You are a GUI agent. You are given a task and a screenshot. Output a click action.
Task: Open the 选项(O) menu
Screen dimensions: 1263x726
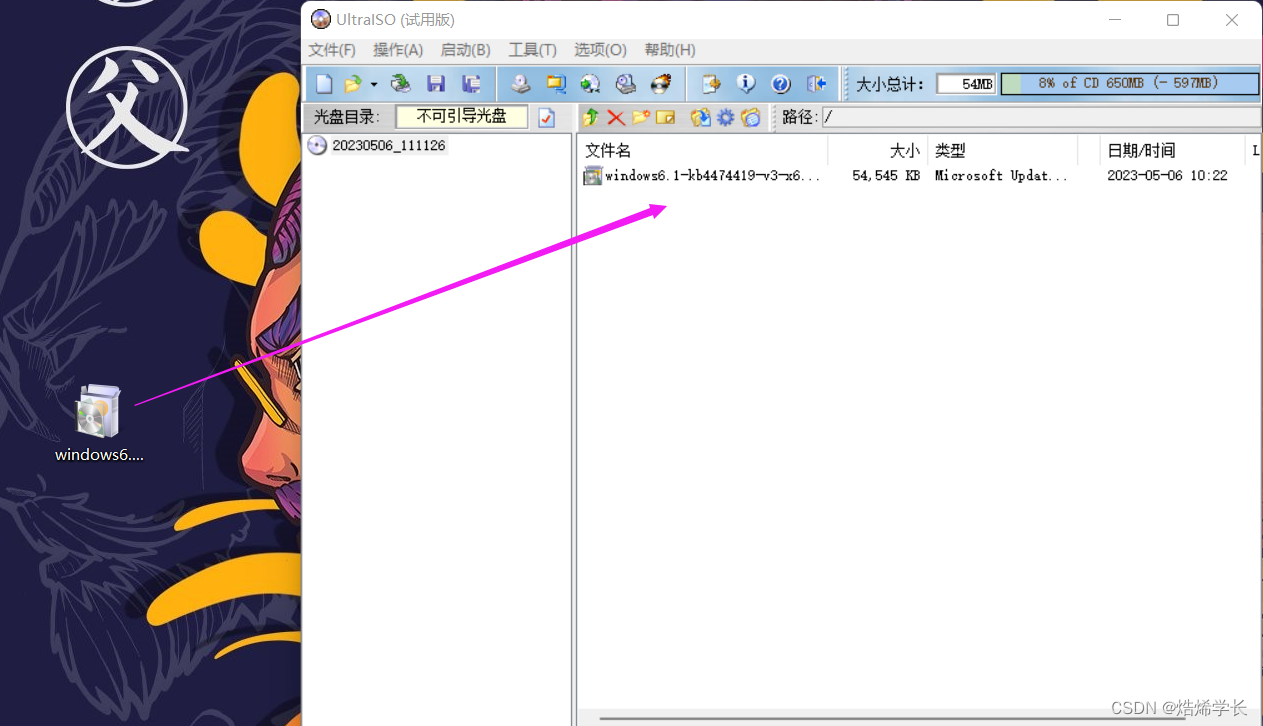coord(600,50)
